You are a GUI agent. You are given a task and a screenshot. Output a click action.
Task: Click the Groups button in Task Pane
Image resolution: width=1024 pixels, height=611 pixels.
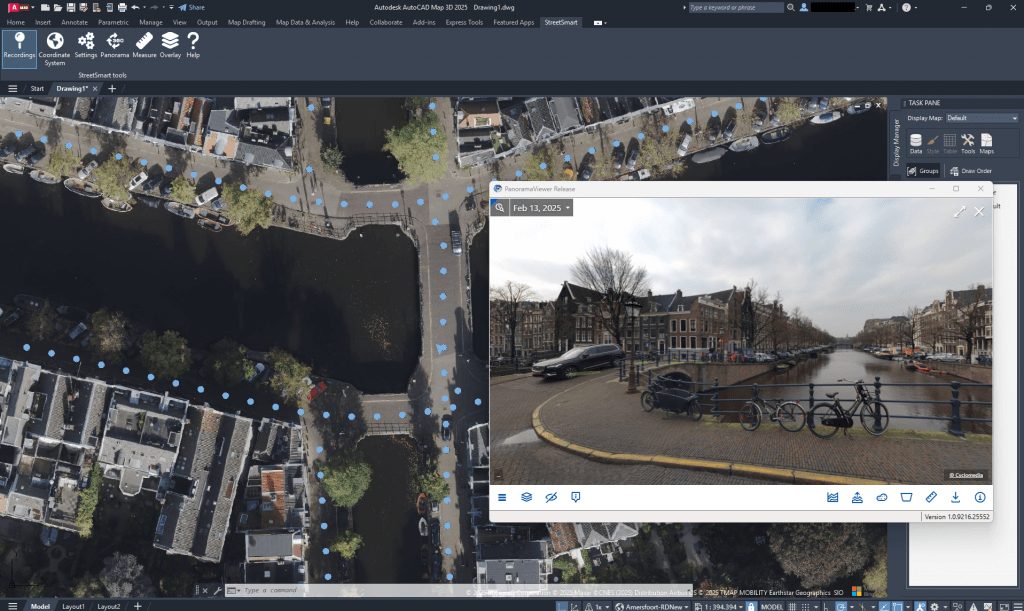tap(923, 171)
